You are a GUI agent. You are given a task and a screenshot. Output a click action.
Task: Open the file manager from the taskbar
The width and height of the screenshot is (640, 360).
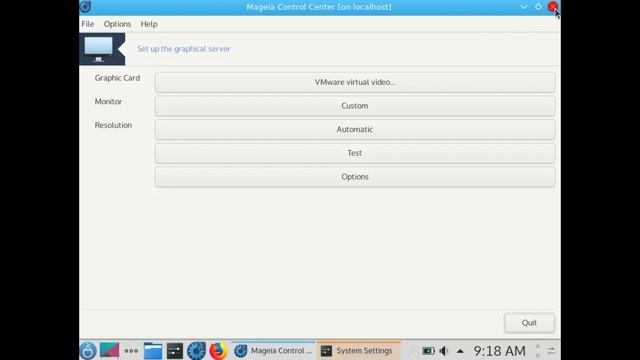coord(153,351)
